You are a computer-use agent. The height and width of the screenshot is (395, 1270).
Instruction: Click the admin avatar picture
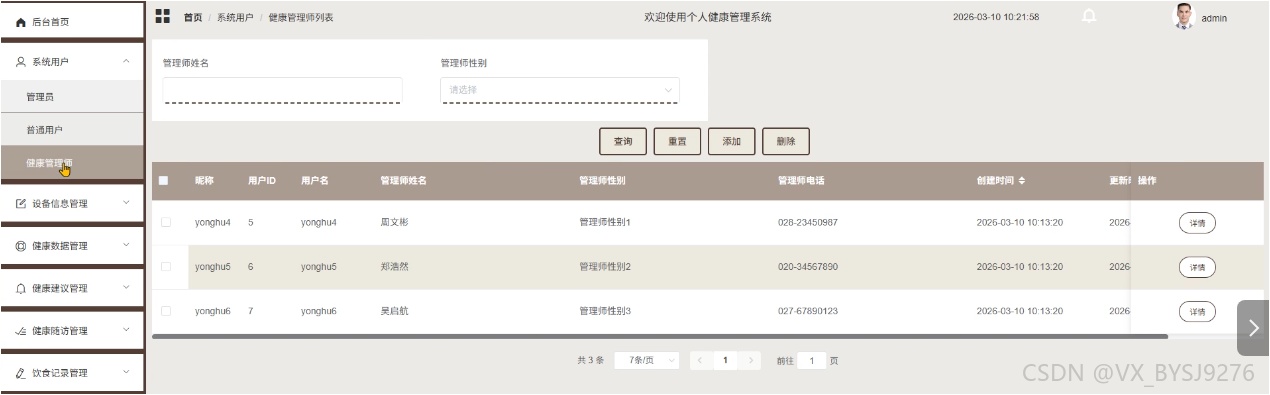pyautogui.click(x=1184, y=16)
